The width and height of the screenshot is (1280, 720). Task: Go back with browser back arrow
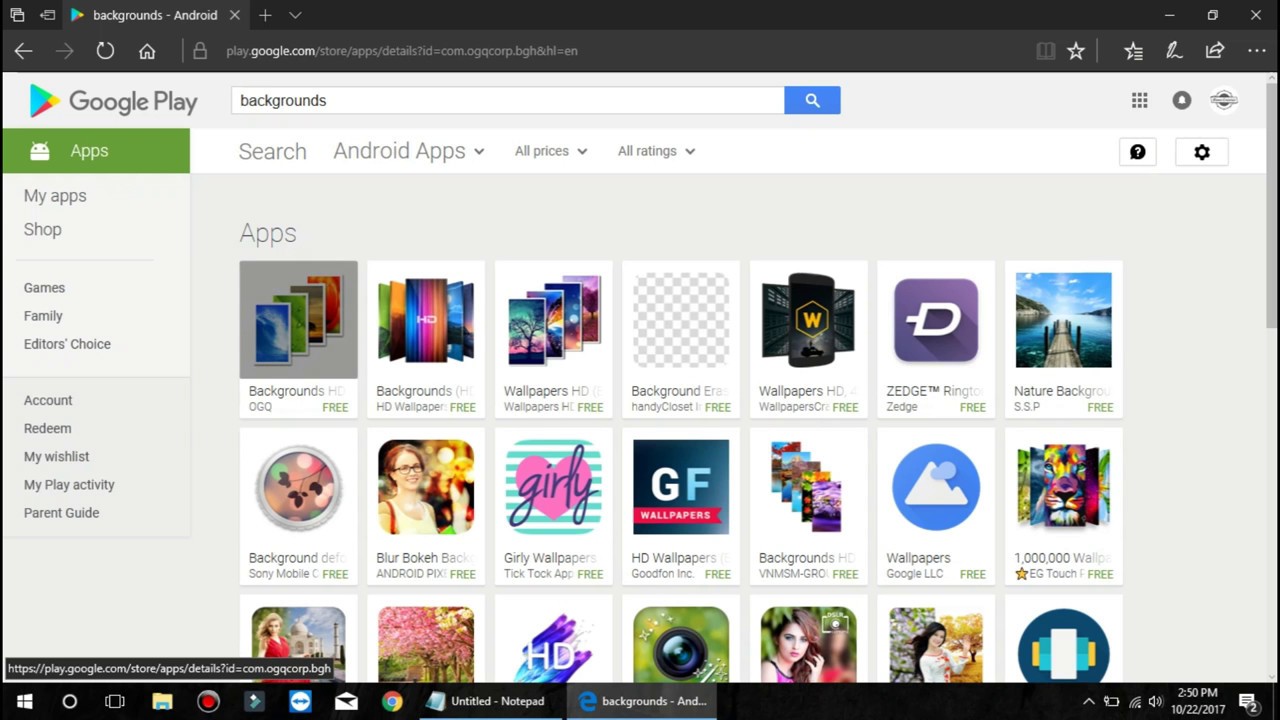click(x=23, y=51)
